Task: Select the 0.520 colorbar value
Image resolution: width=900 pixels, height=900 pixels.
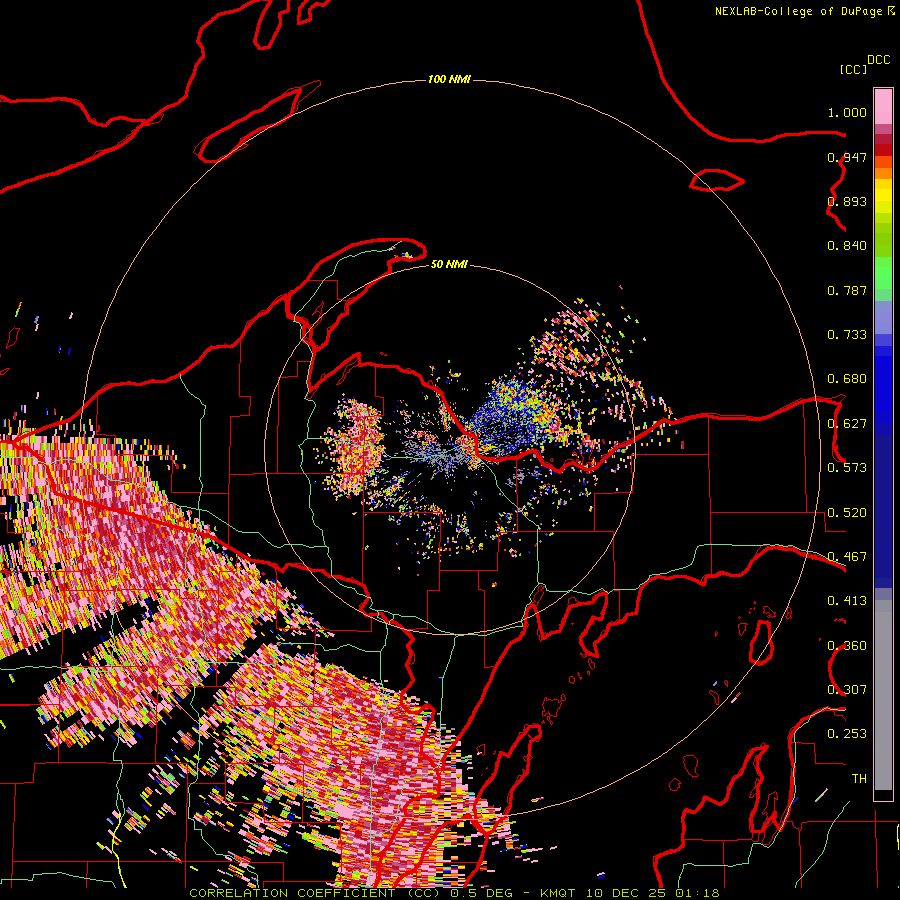Action: [x=847, y=513]
